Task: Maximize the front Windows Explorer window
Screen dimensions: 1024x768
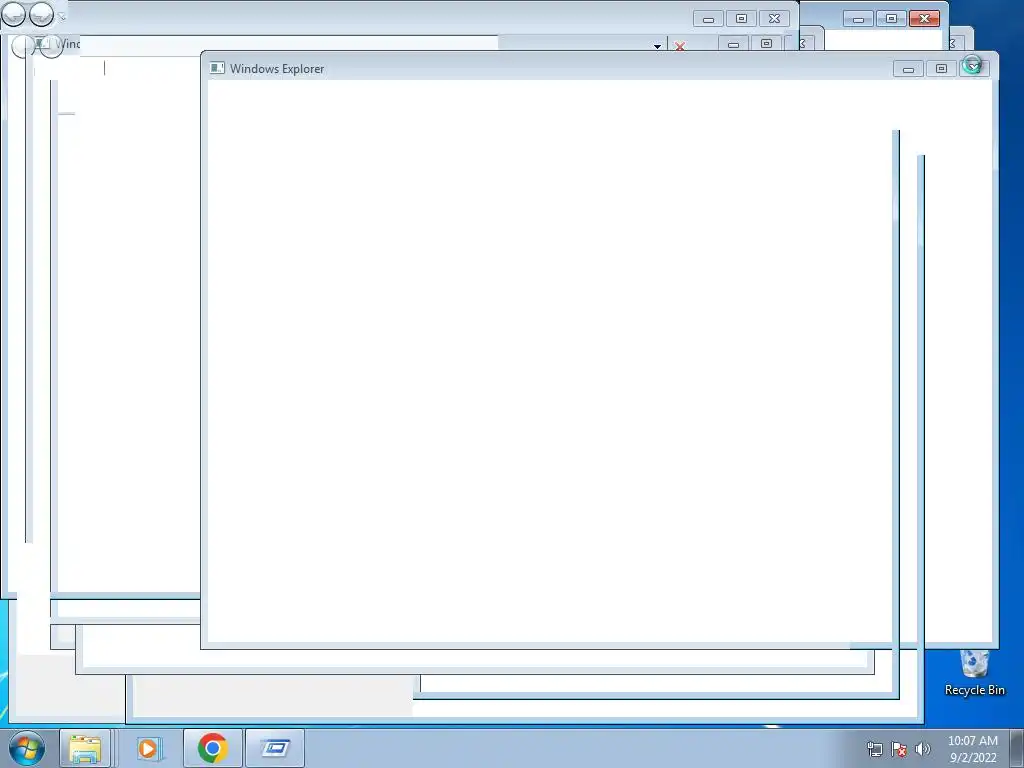Action: (941, 69)
